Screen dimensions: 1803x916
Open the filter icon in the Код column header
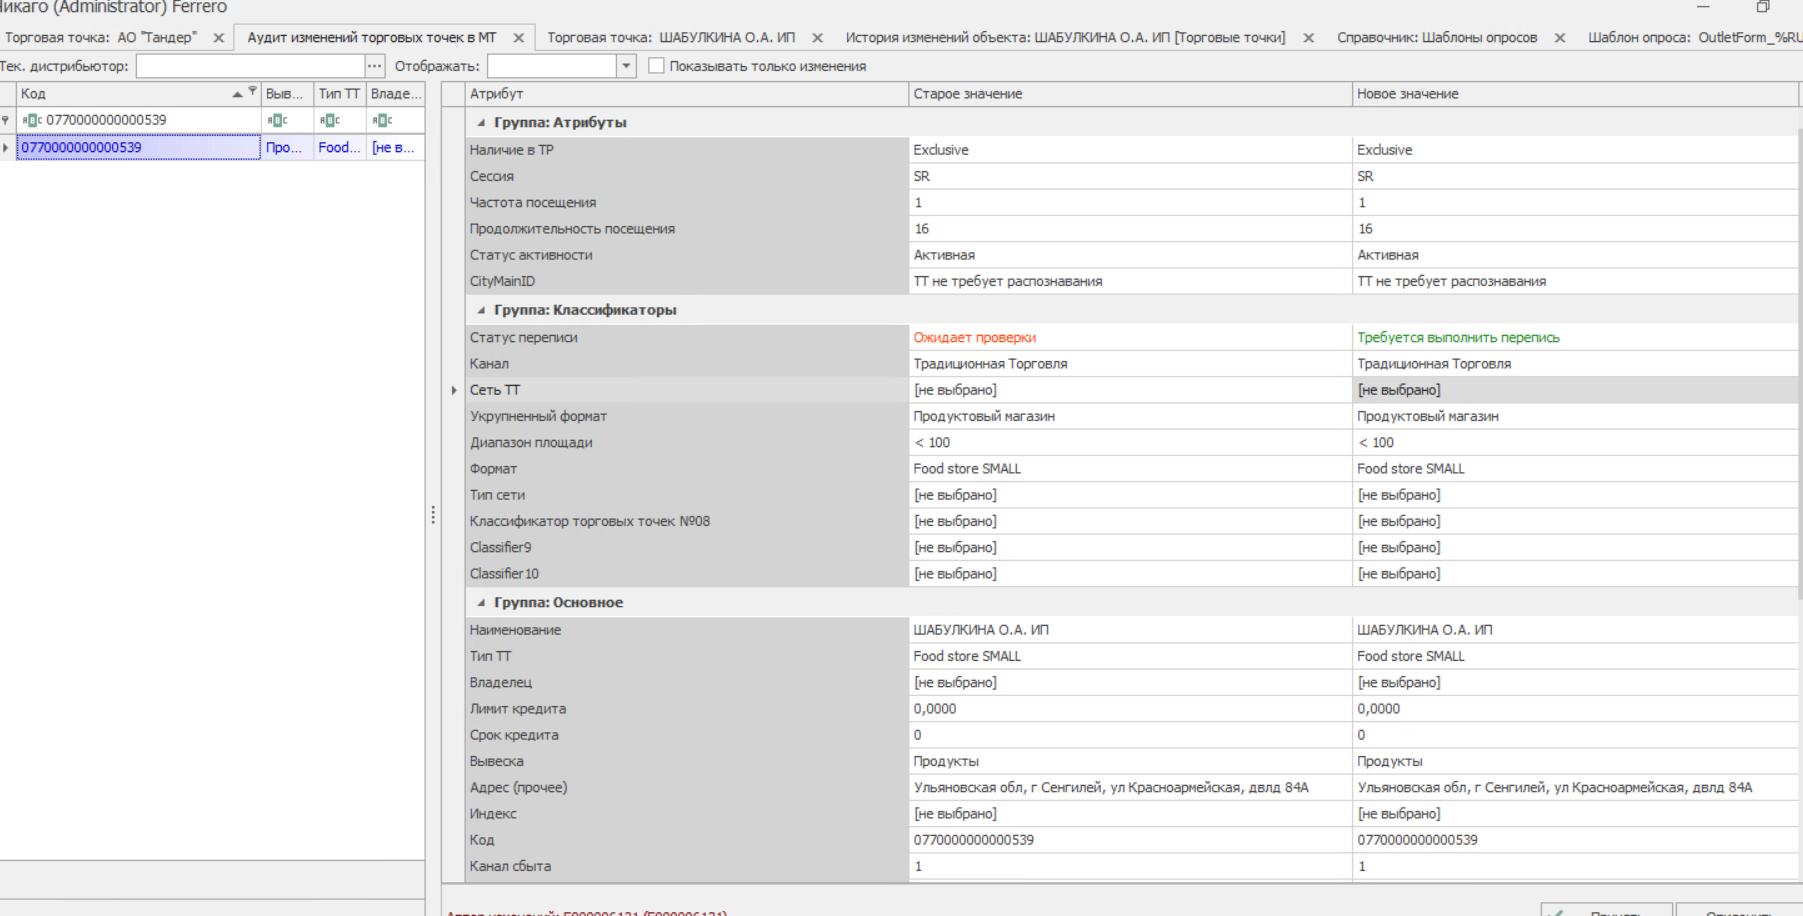(252, 91)
